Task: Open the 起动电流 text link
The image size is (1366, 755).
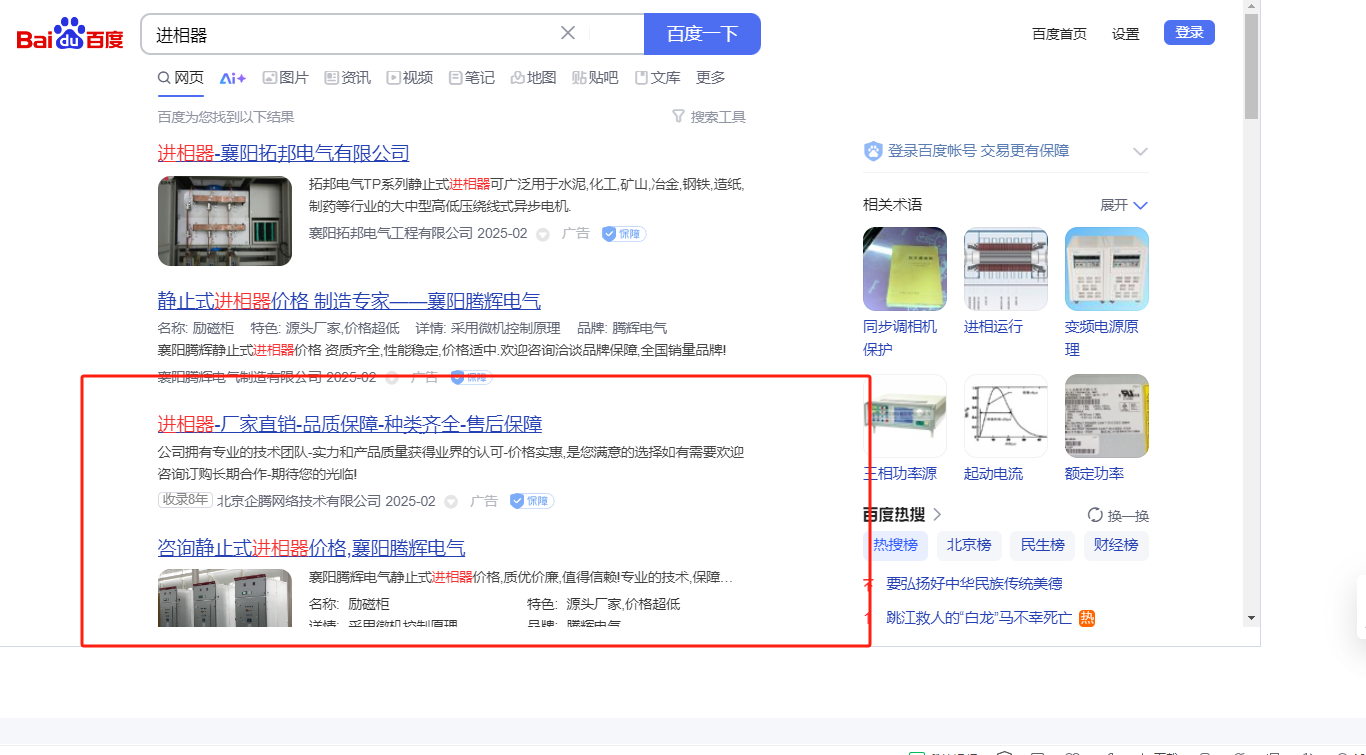Action: [x=993, y=474]
